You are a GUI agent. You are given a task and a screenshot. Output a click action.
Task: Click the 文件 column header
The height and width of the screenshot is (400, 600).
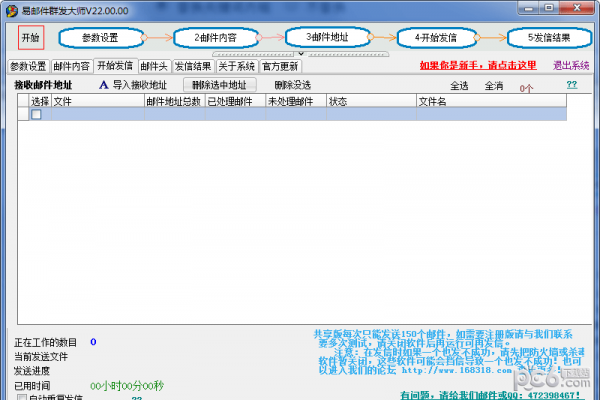[98, 101]
